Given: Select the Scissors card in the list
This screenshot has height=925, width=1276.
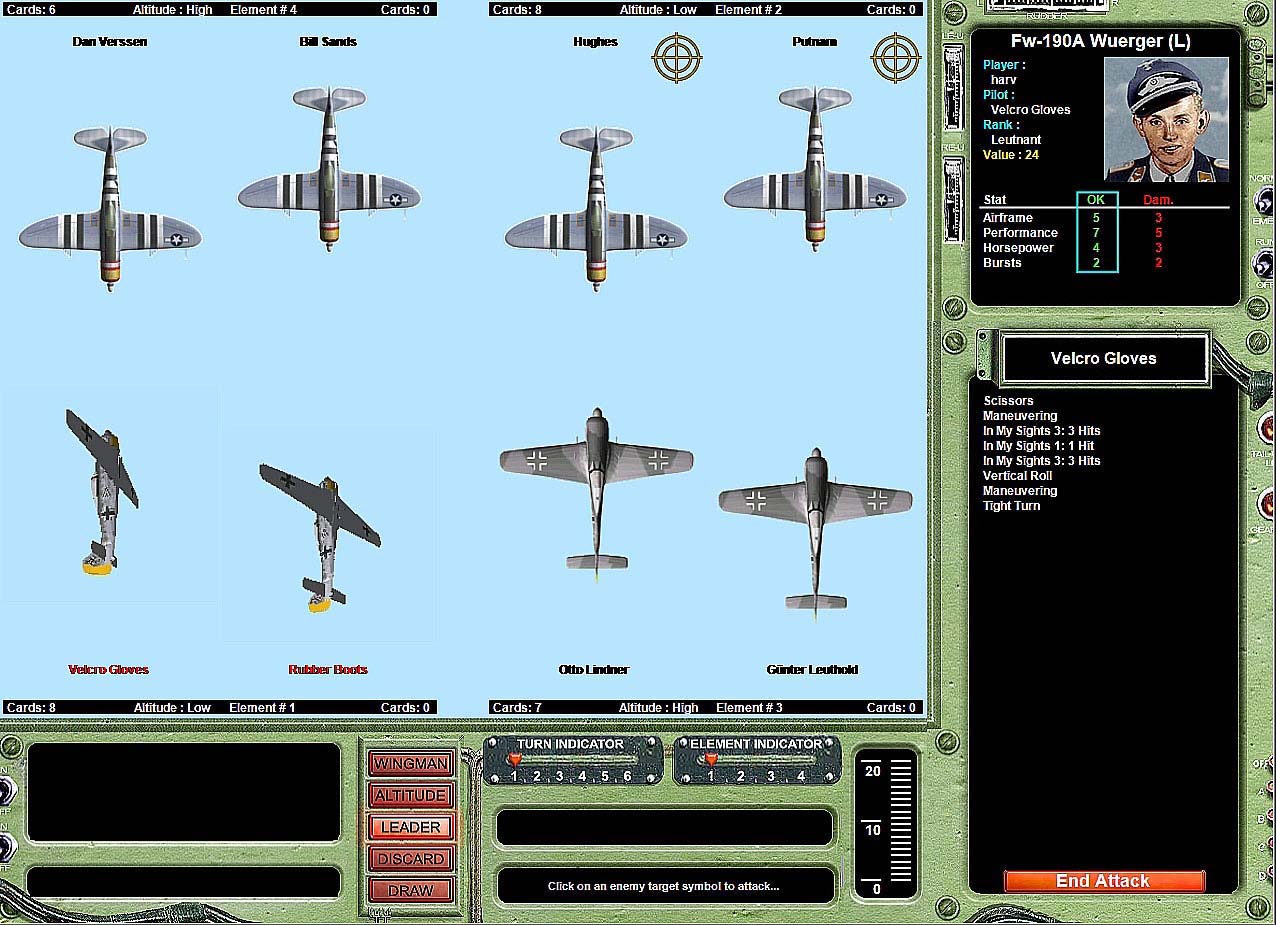Looking at the screenshot, I should 1008,401.
